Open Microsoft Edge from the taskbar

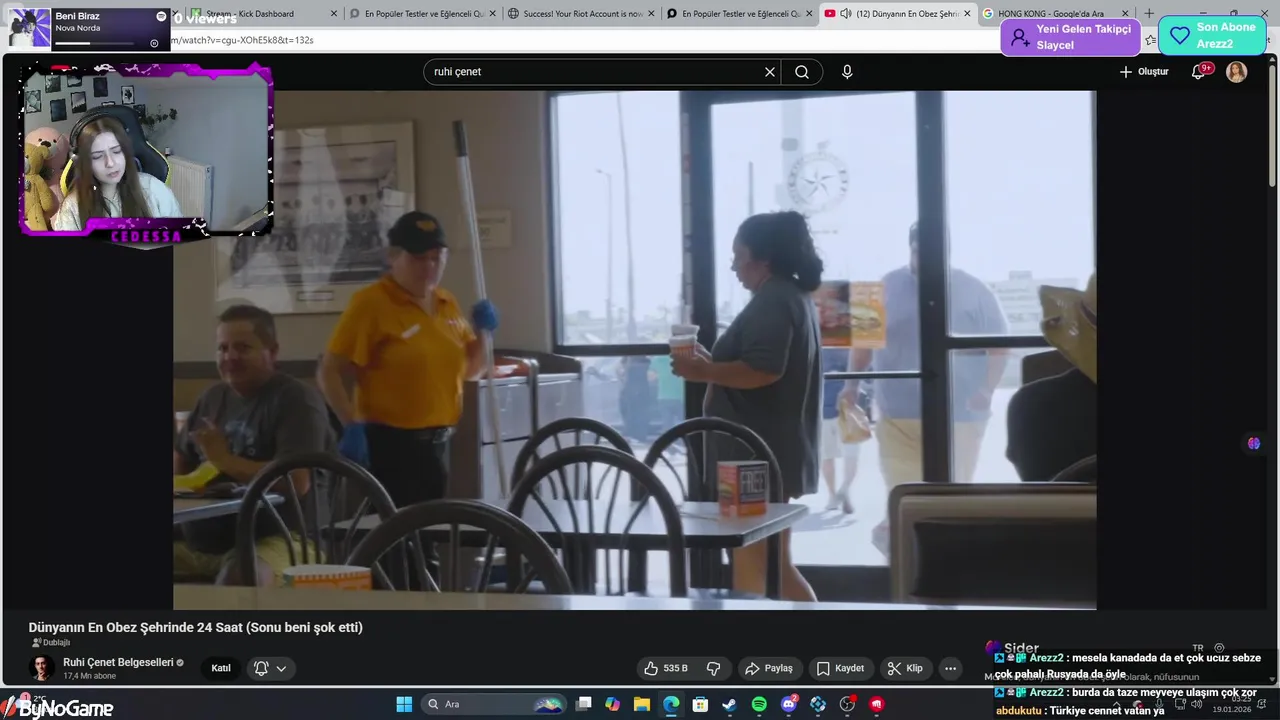(x=671, y=704)
